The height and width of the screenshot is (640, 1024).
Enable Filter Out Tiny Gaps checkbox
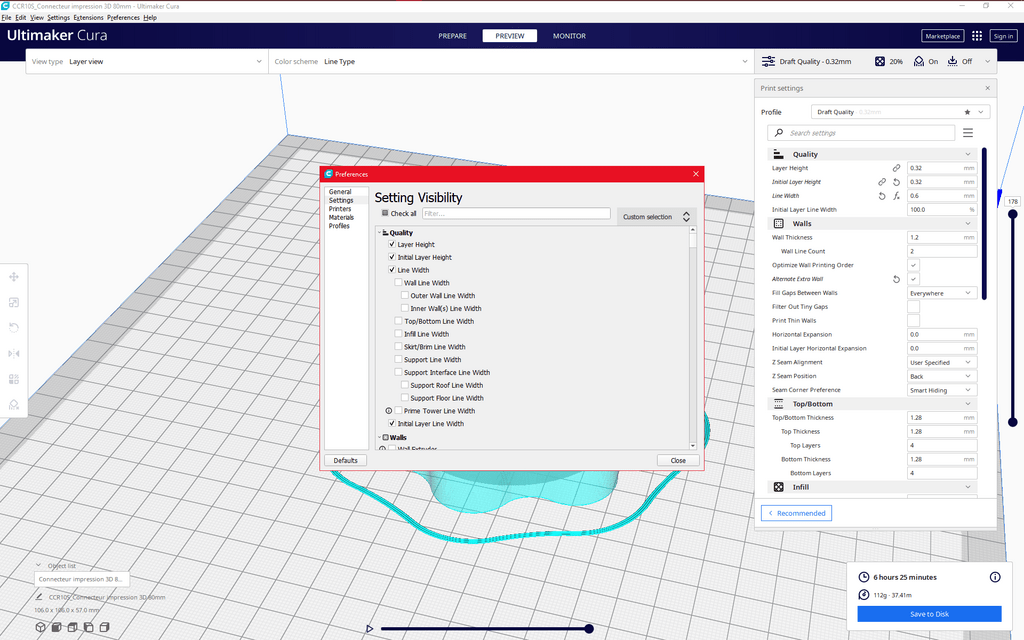(x=913, y=307)
